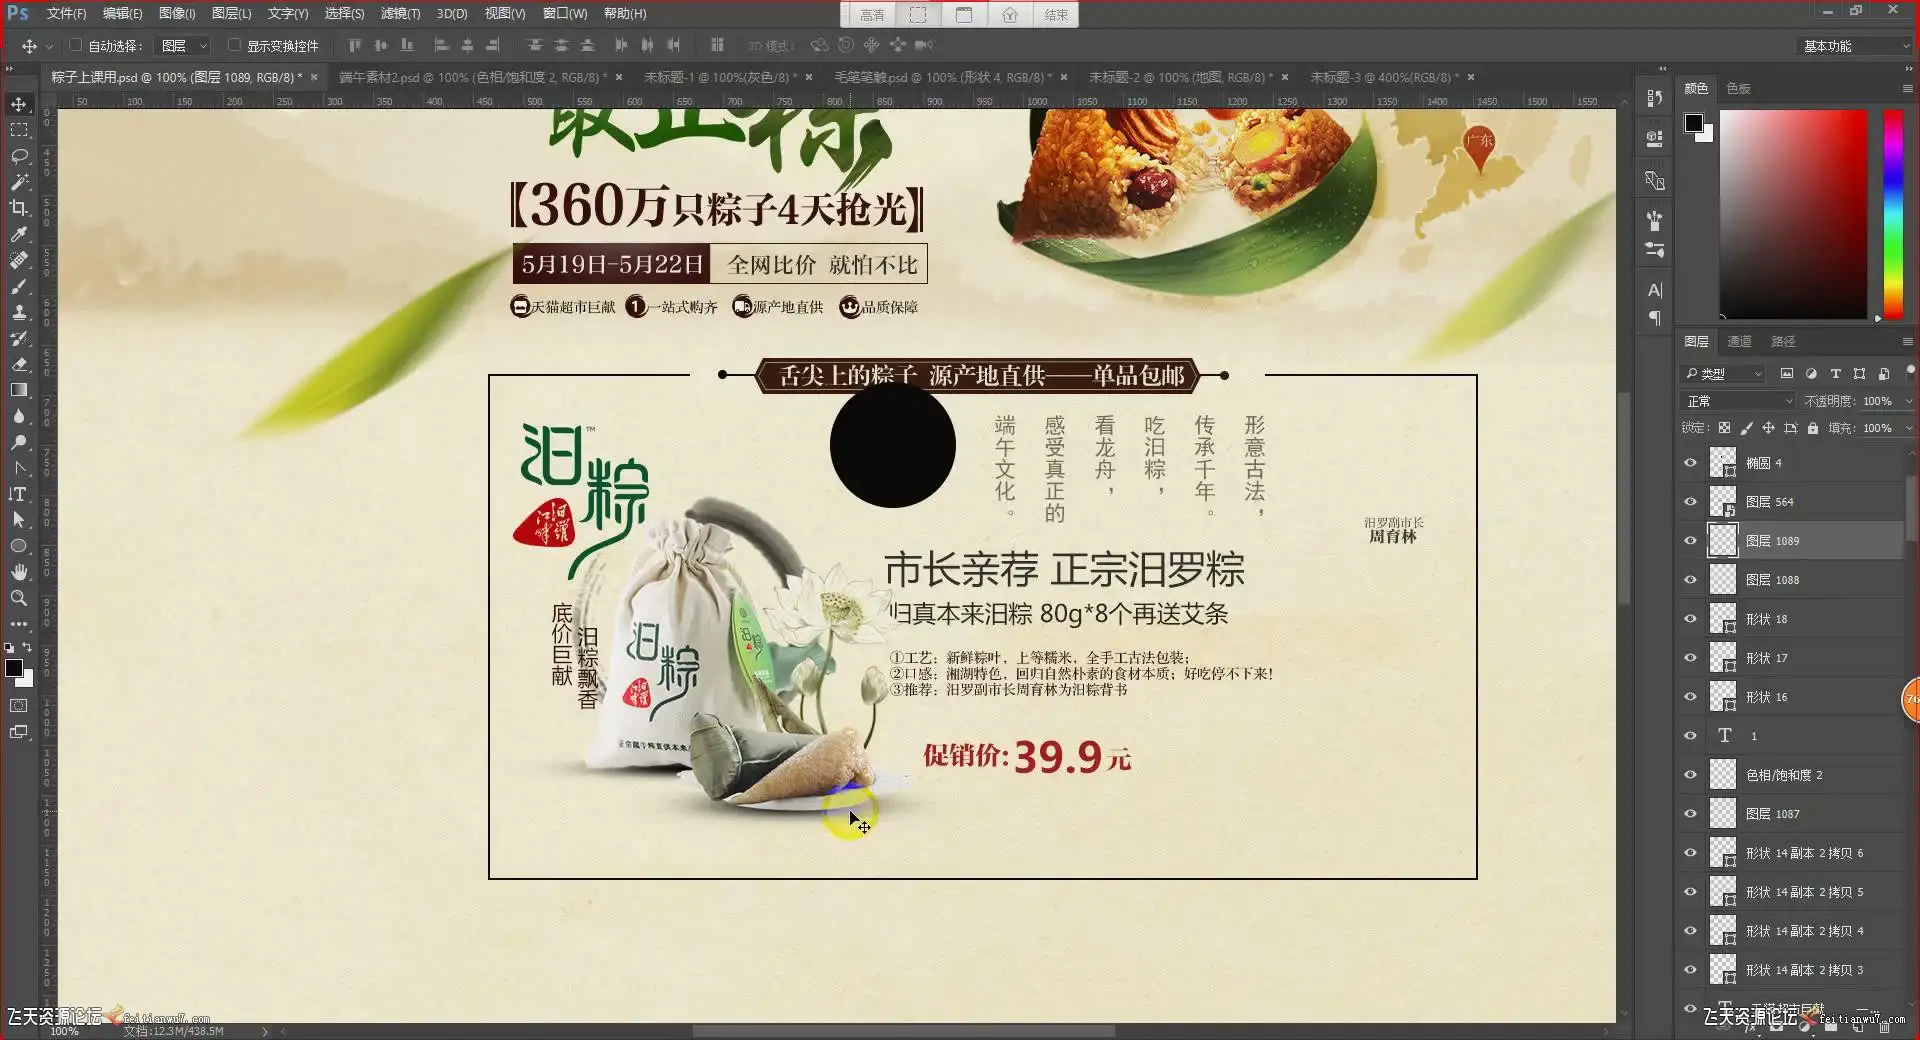This screenshot has width=1920, height=1040.
Task: Click the zoom percentage field in status bar
Action: (65, 1031)
